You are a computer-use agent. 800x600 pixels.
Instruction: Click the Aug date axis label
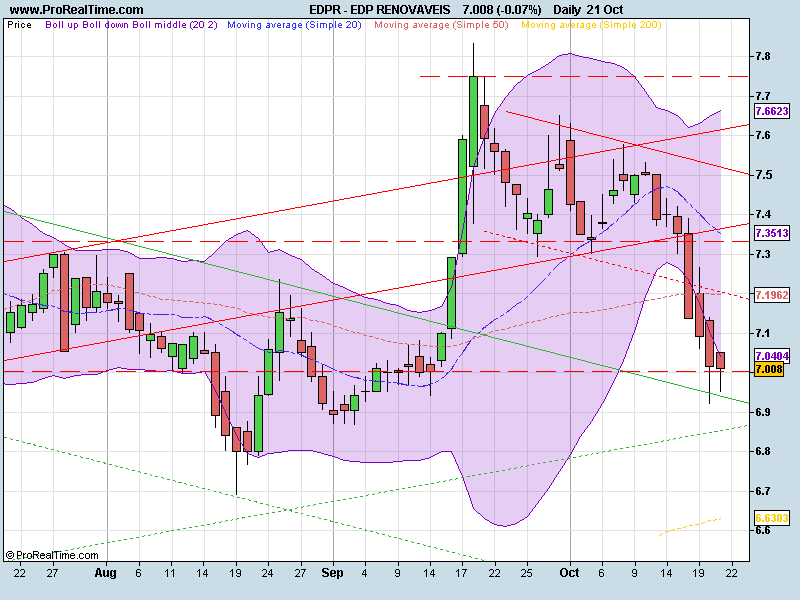click(x=106, y=573)
